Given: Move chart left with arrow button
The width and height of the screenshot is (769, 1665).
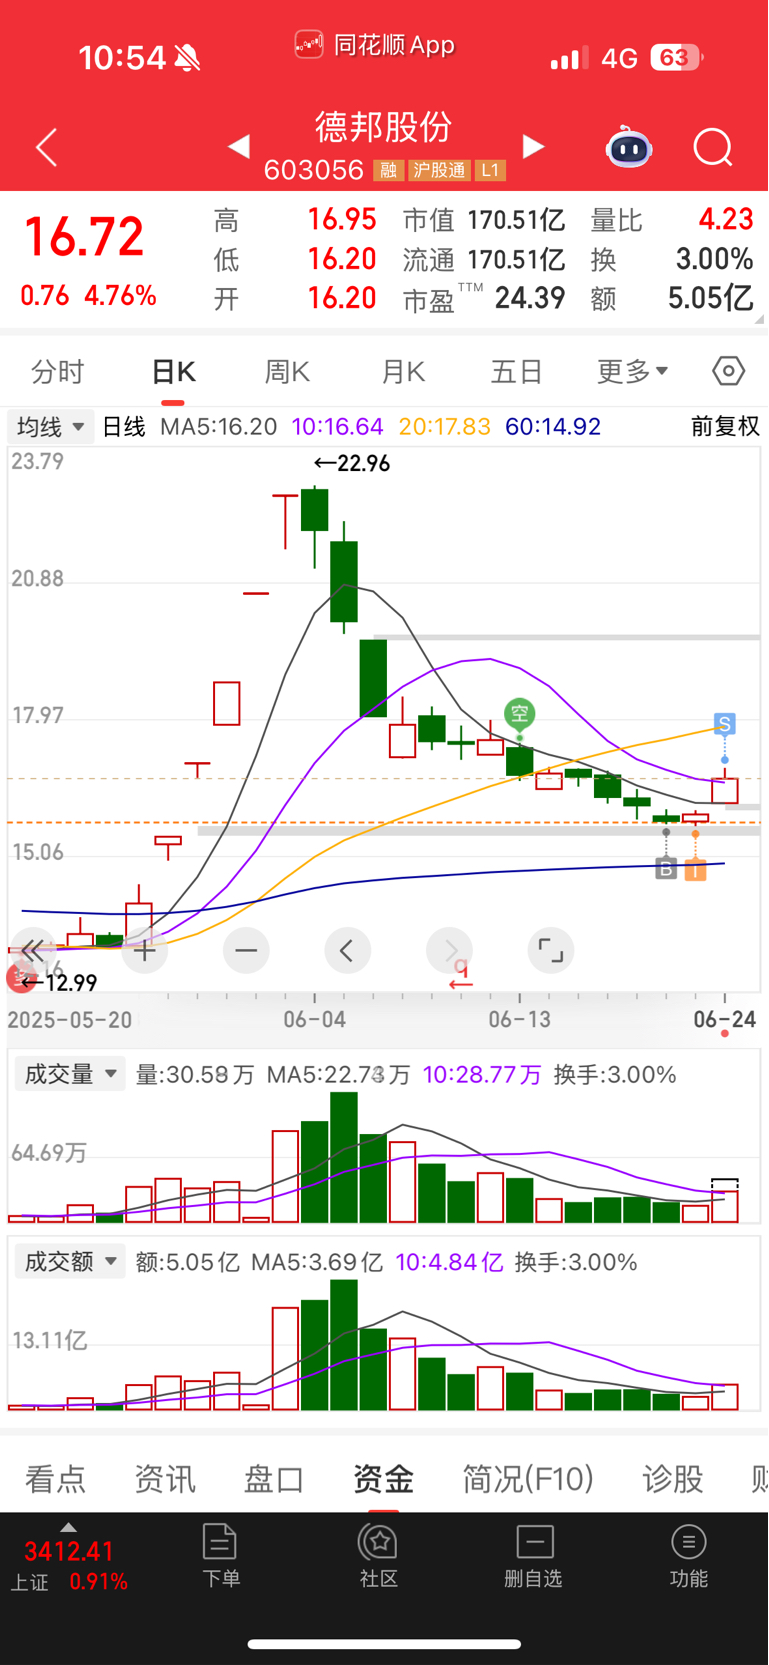Looking at the screenshot, I should [347, 951].
